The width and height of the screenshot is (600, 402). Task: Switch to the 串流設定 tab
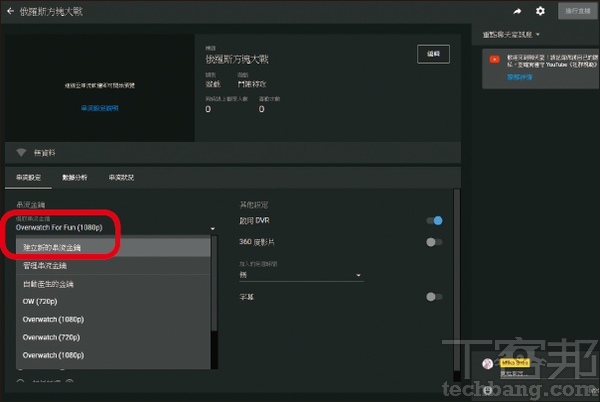click(28, 177)
